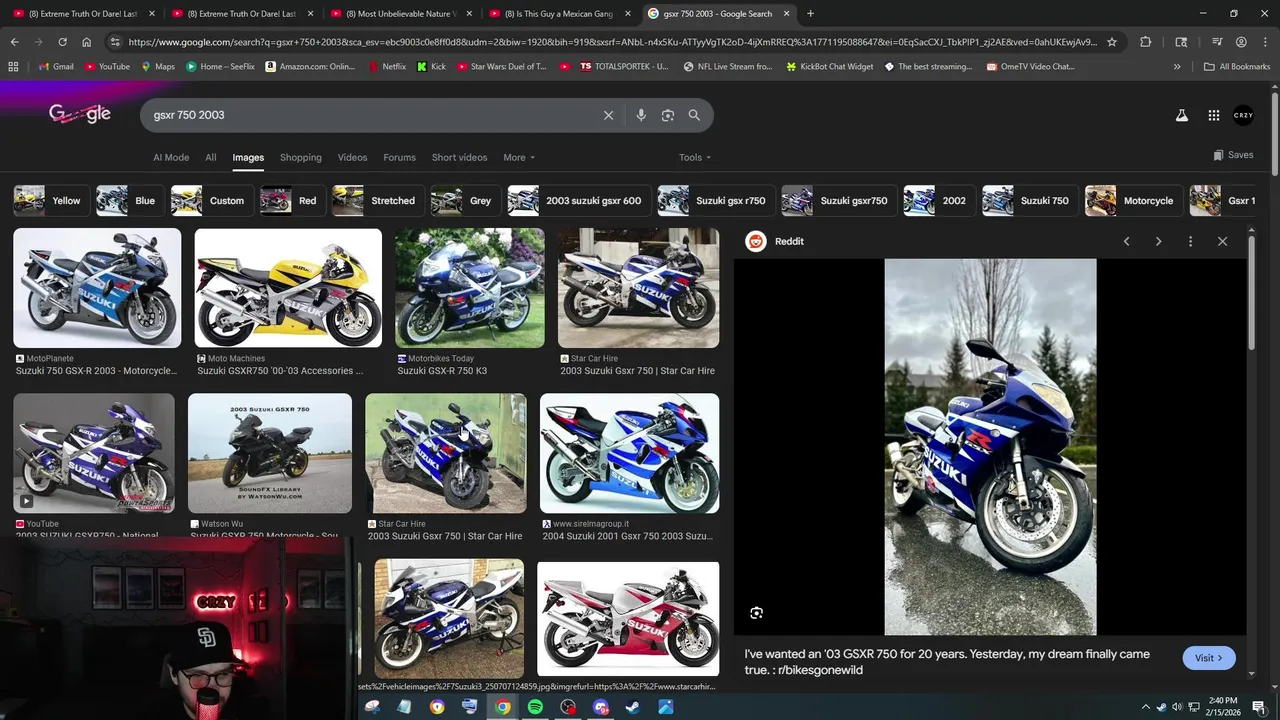Open the sirelmagroup.it Gsxr 750 thumbnail
This screenshot has width=1280, height=720.
pos(629,453)
